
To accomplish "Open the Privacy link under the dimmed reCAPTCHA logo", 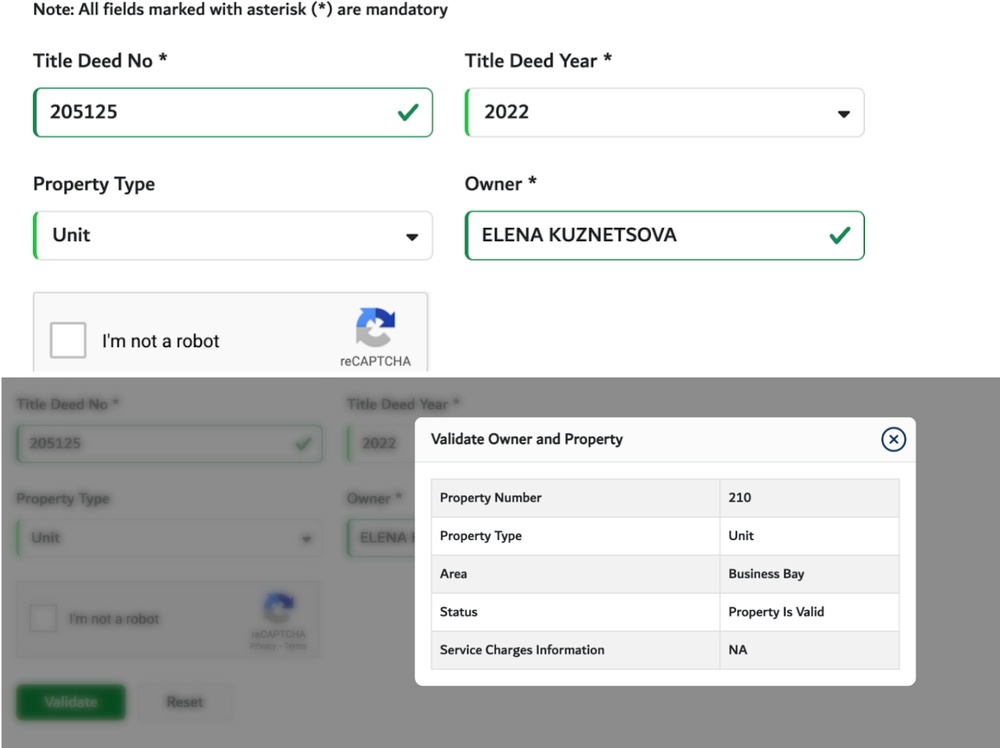I will pos(263,646).
